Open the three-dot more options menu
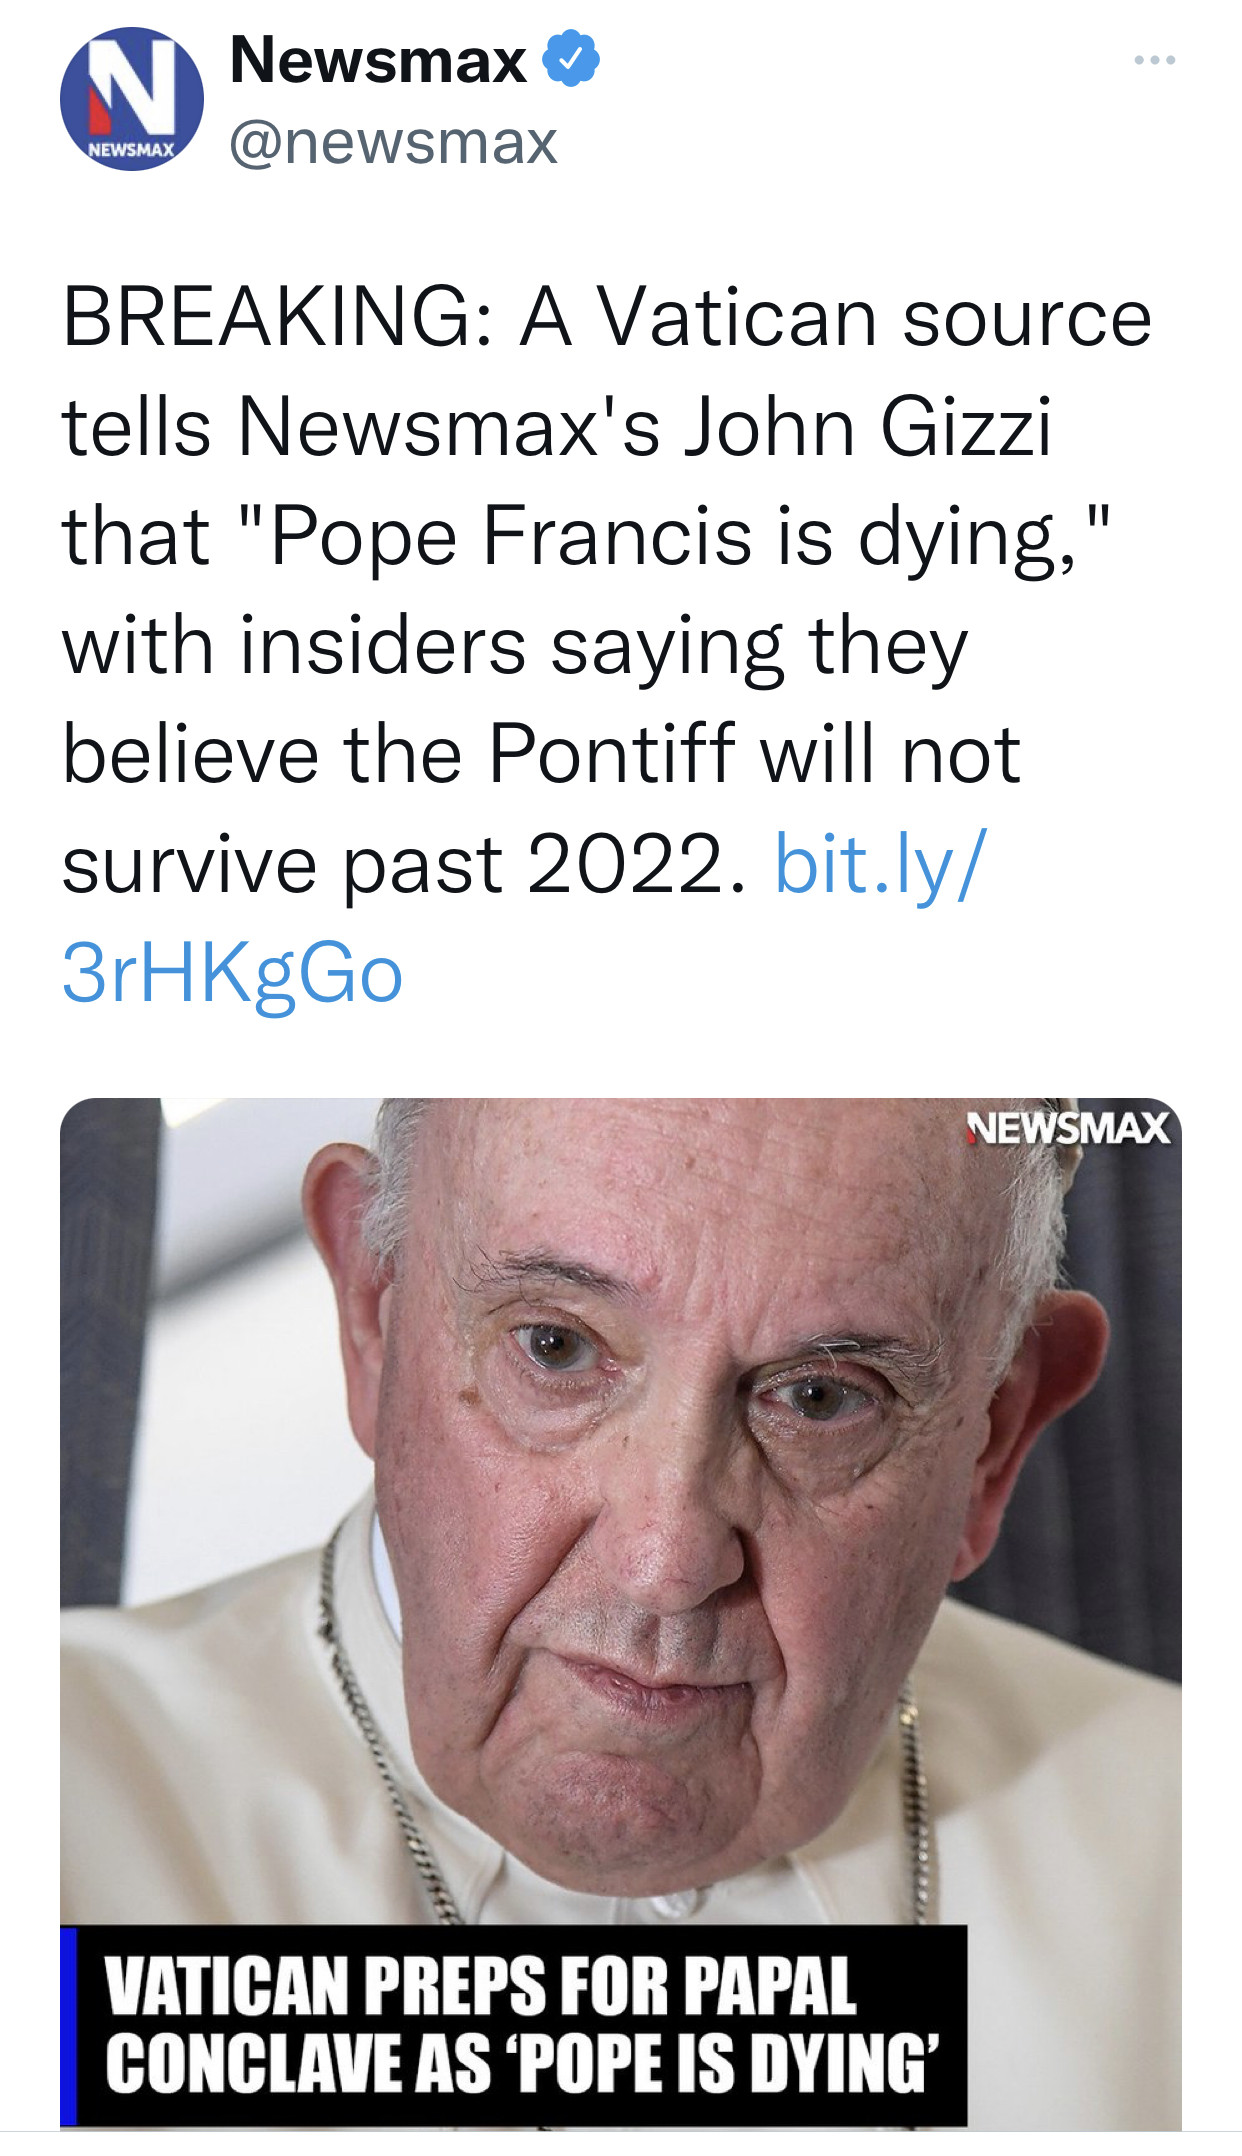Image resolution: width=1242 pixels, height=2156 pixels. 1155,62
